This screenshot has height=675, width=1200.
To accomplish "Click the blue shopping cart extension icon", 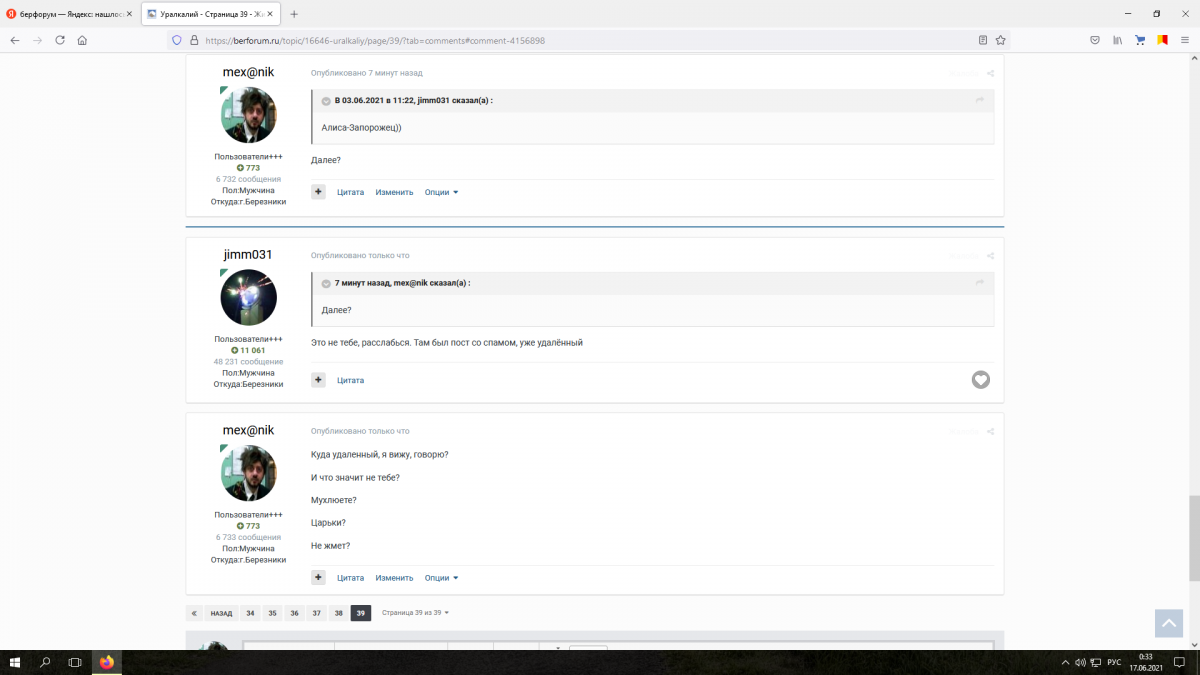I will (1140, 40).
